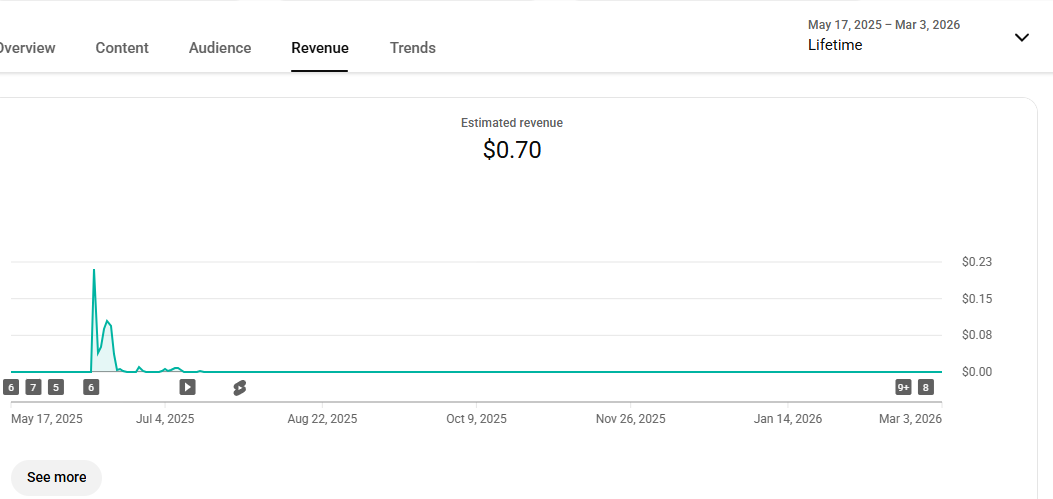The width and height of the screenshot is (1053, 499).
Task: Click the marker badge labeled 7
Action: [x=33, y=387]
